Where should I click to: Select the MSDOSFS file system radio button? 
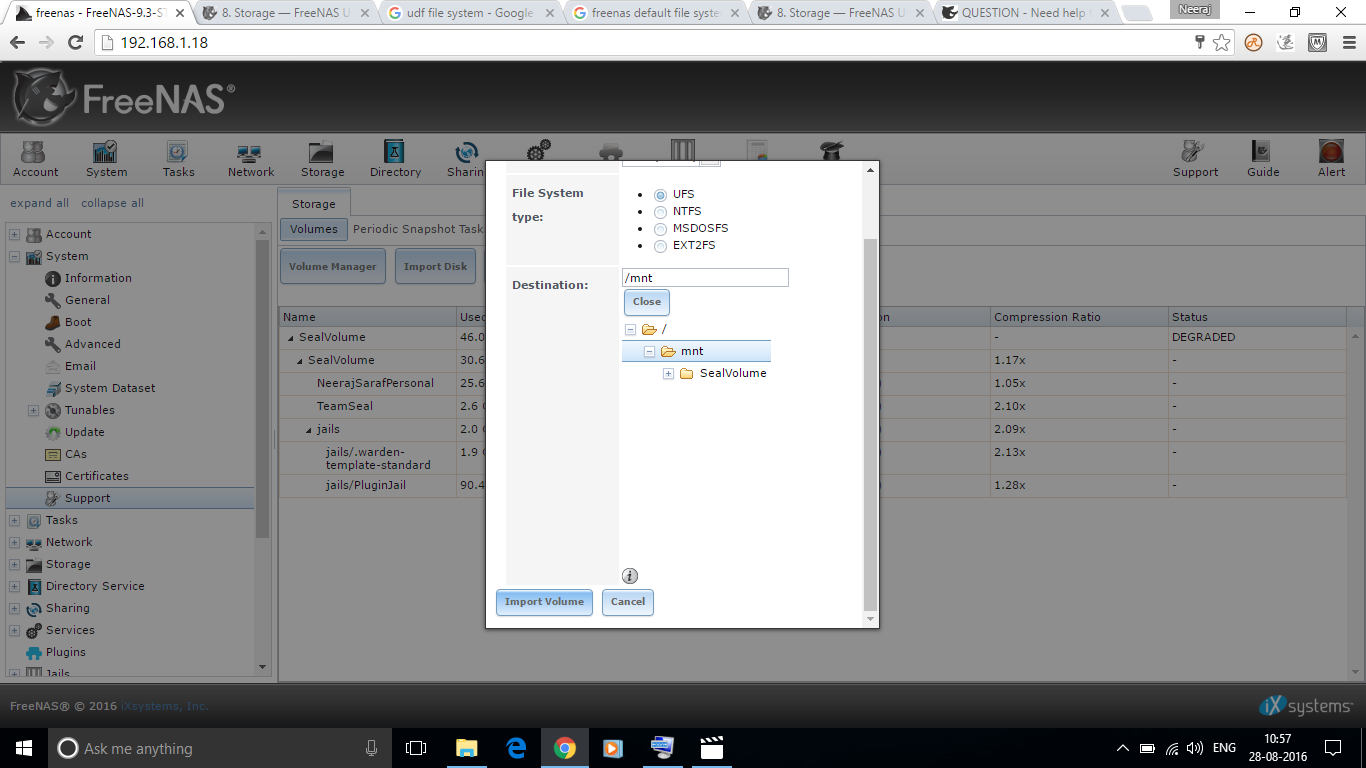[660, 229]
